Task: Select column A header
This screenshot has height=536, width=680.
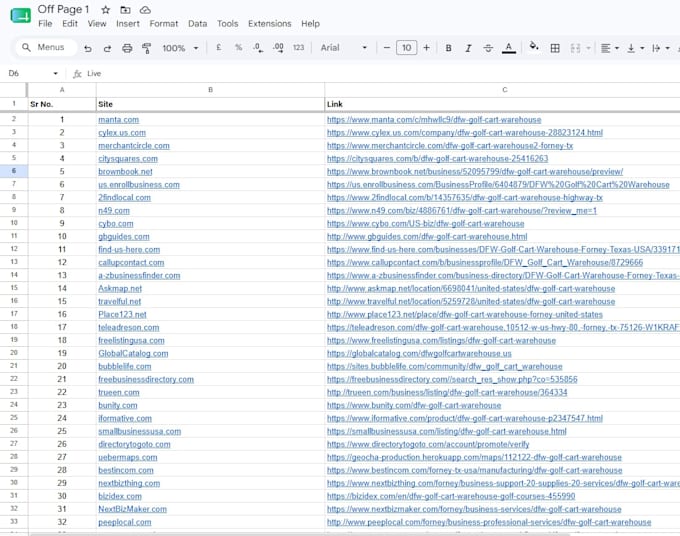Action: click(62, 90)
